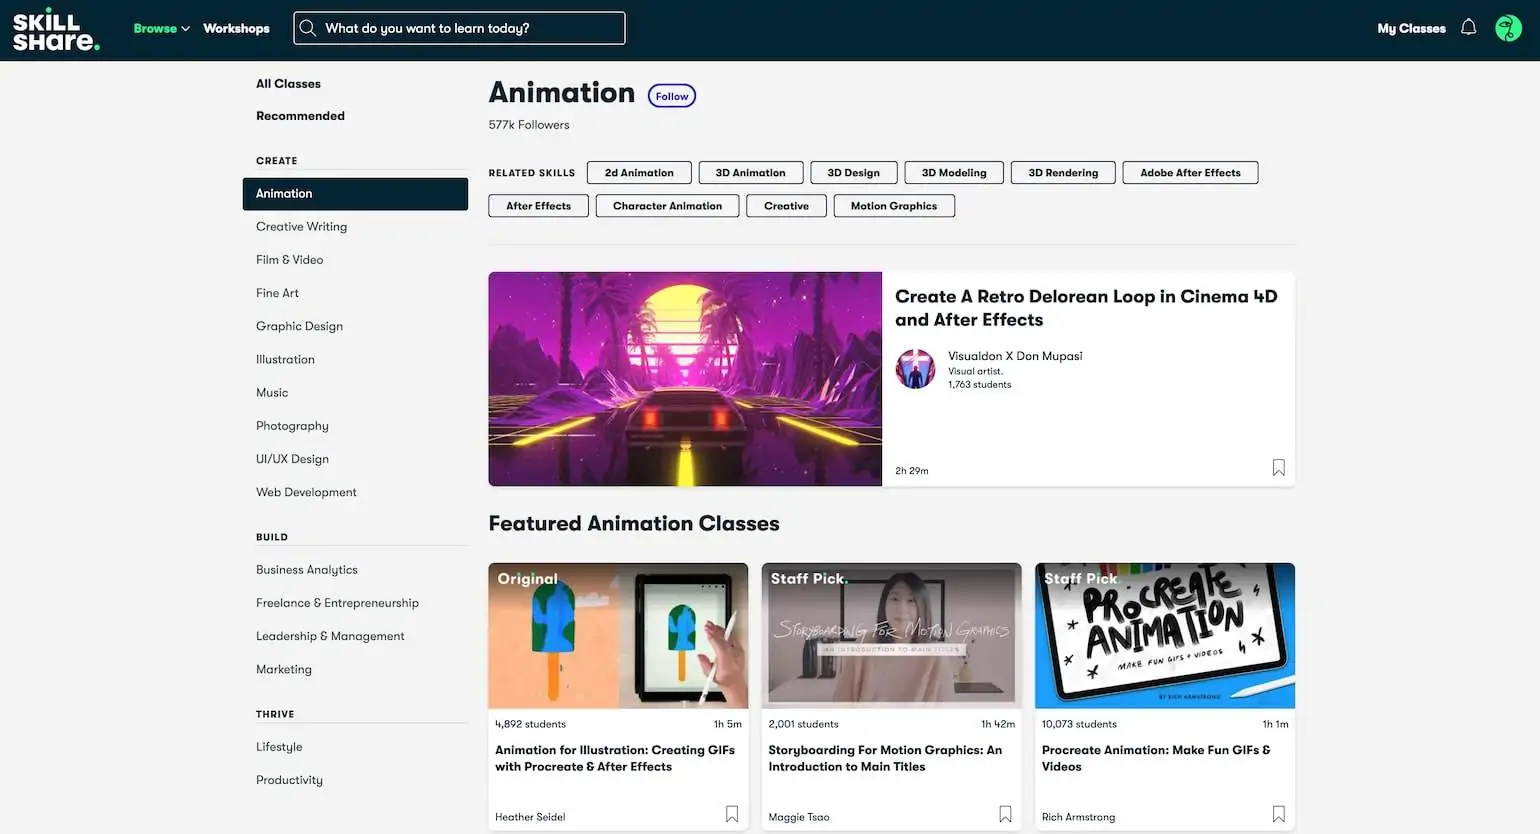
Task: Select the After Effects skill tag
Action: pyautogui.click(x=538, y=206)
